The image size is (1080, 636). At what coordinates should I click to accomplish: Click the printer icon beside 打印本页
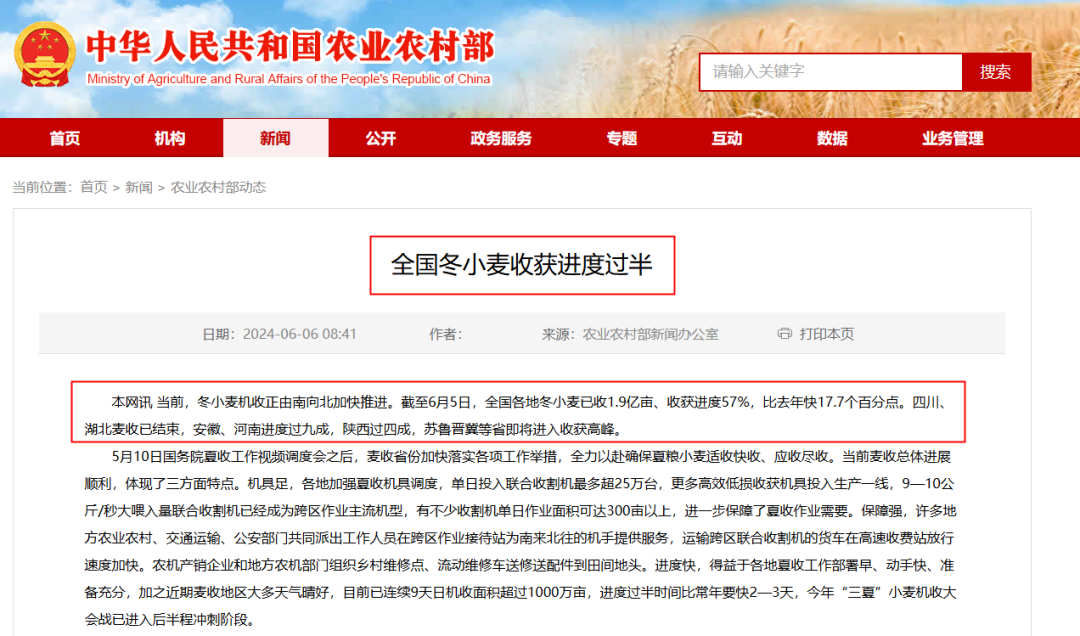(783, 334)
